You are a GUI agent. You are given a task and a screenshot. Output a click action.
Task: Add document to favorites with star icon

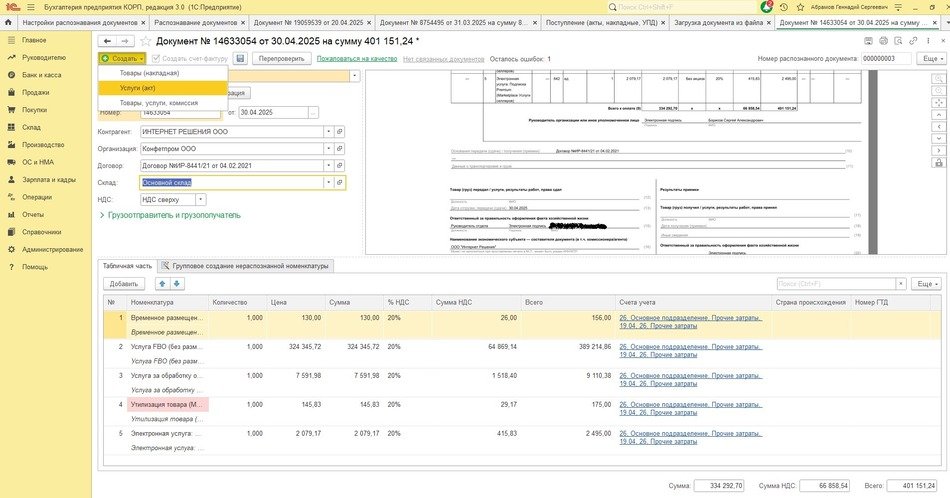point(147,41)
